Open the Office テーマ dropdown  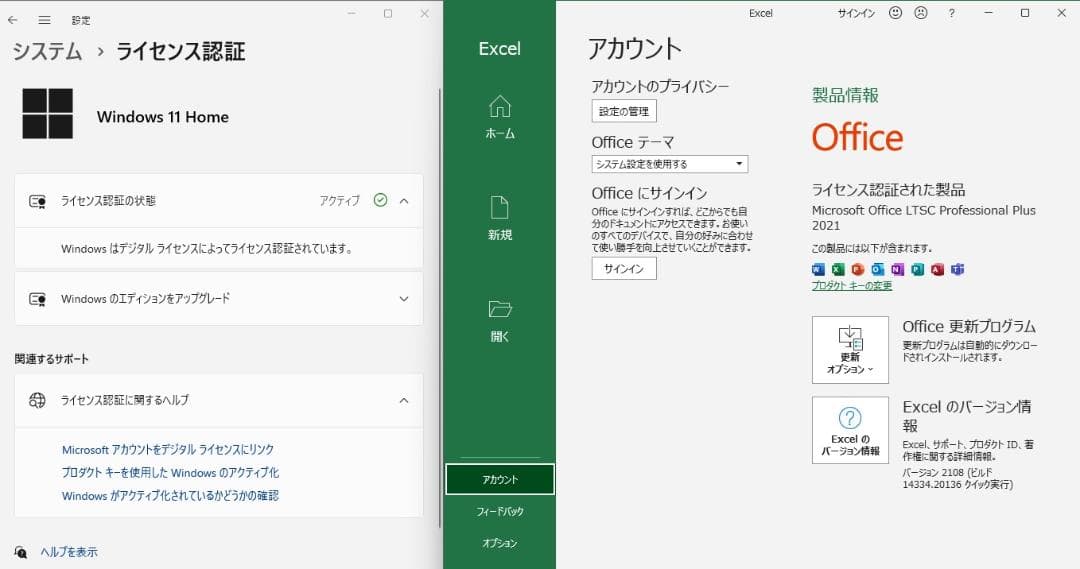(x=669, y=164)
